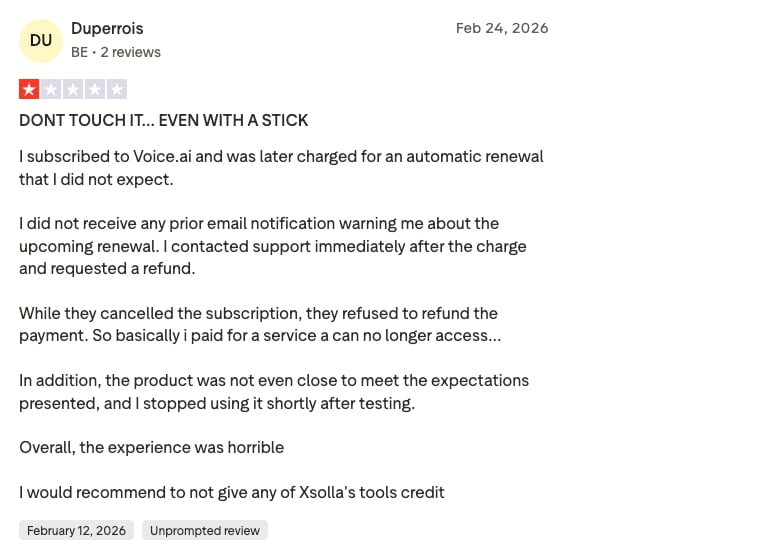This screenshot has height=550, width=777.
Task: Click the sentence about product expectations
Action: click(274, 391)
